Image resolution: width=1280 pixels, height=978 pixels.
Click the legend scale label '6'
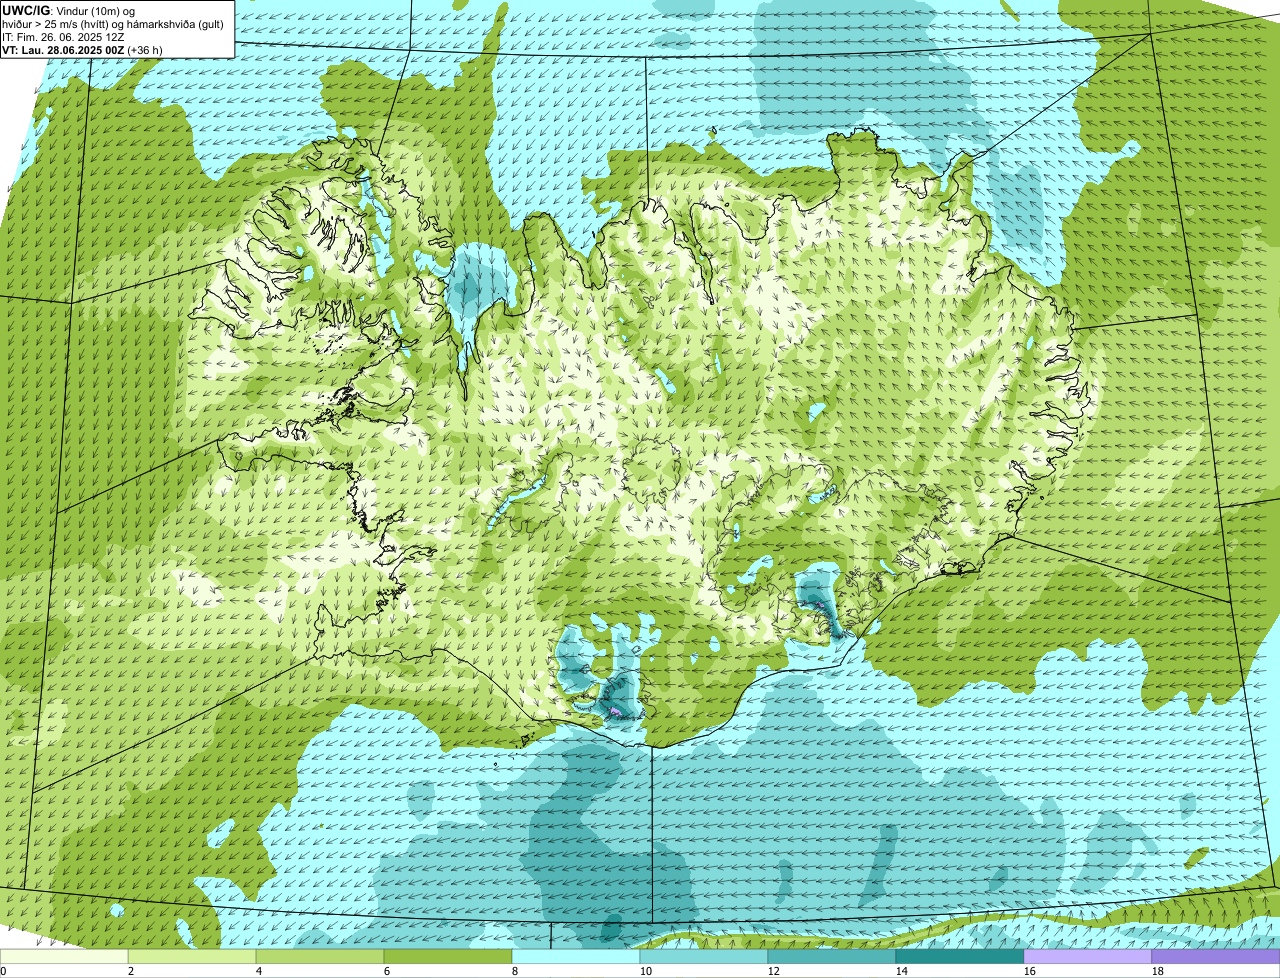pos(386,971)
